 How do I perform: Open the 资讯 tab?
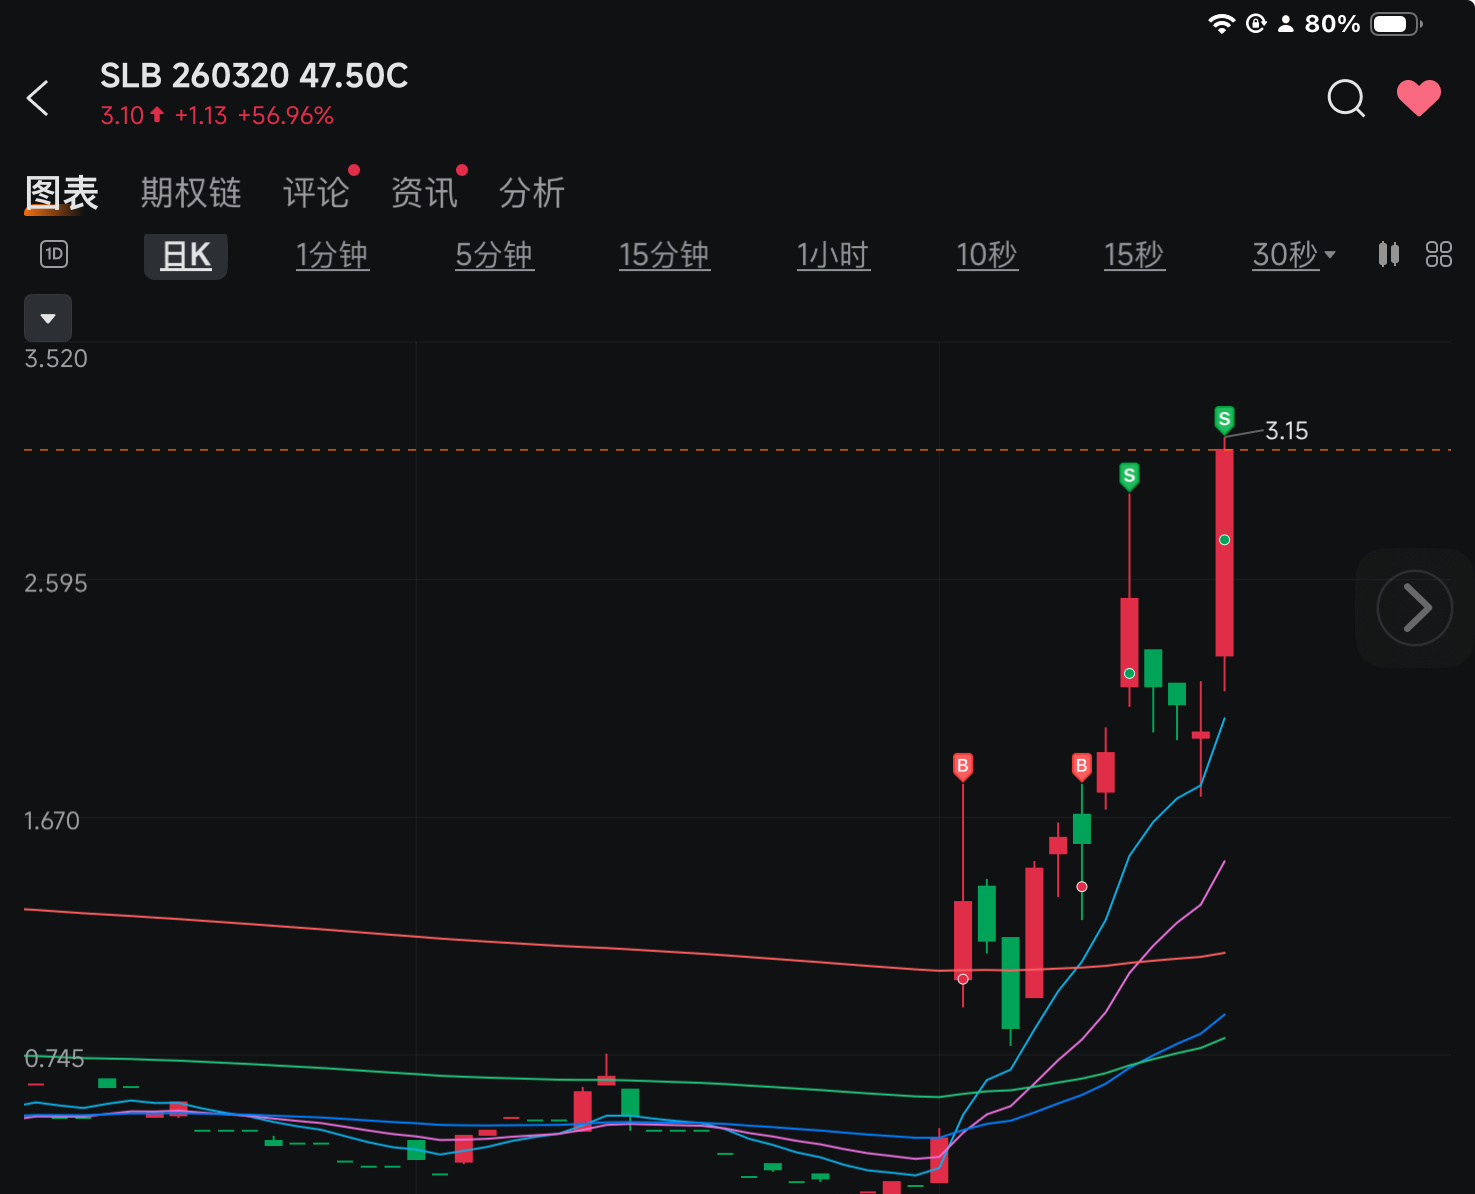click(x=424, y=193)
